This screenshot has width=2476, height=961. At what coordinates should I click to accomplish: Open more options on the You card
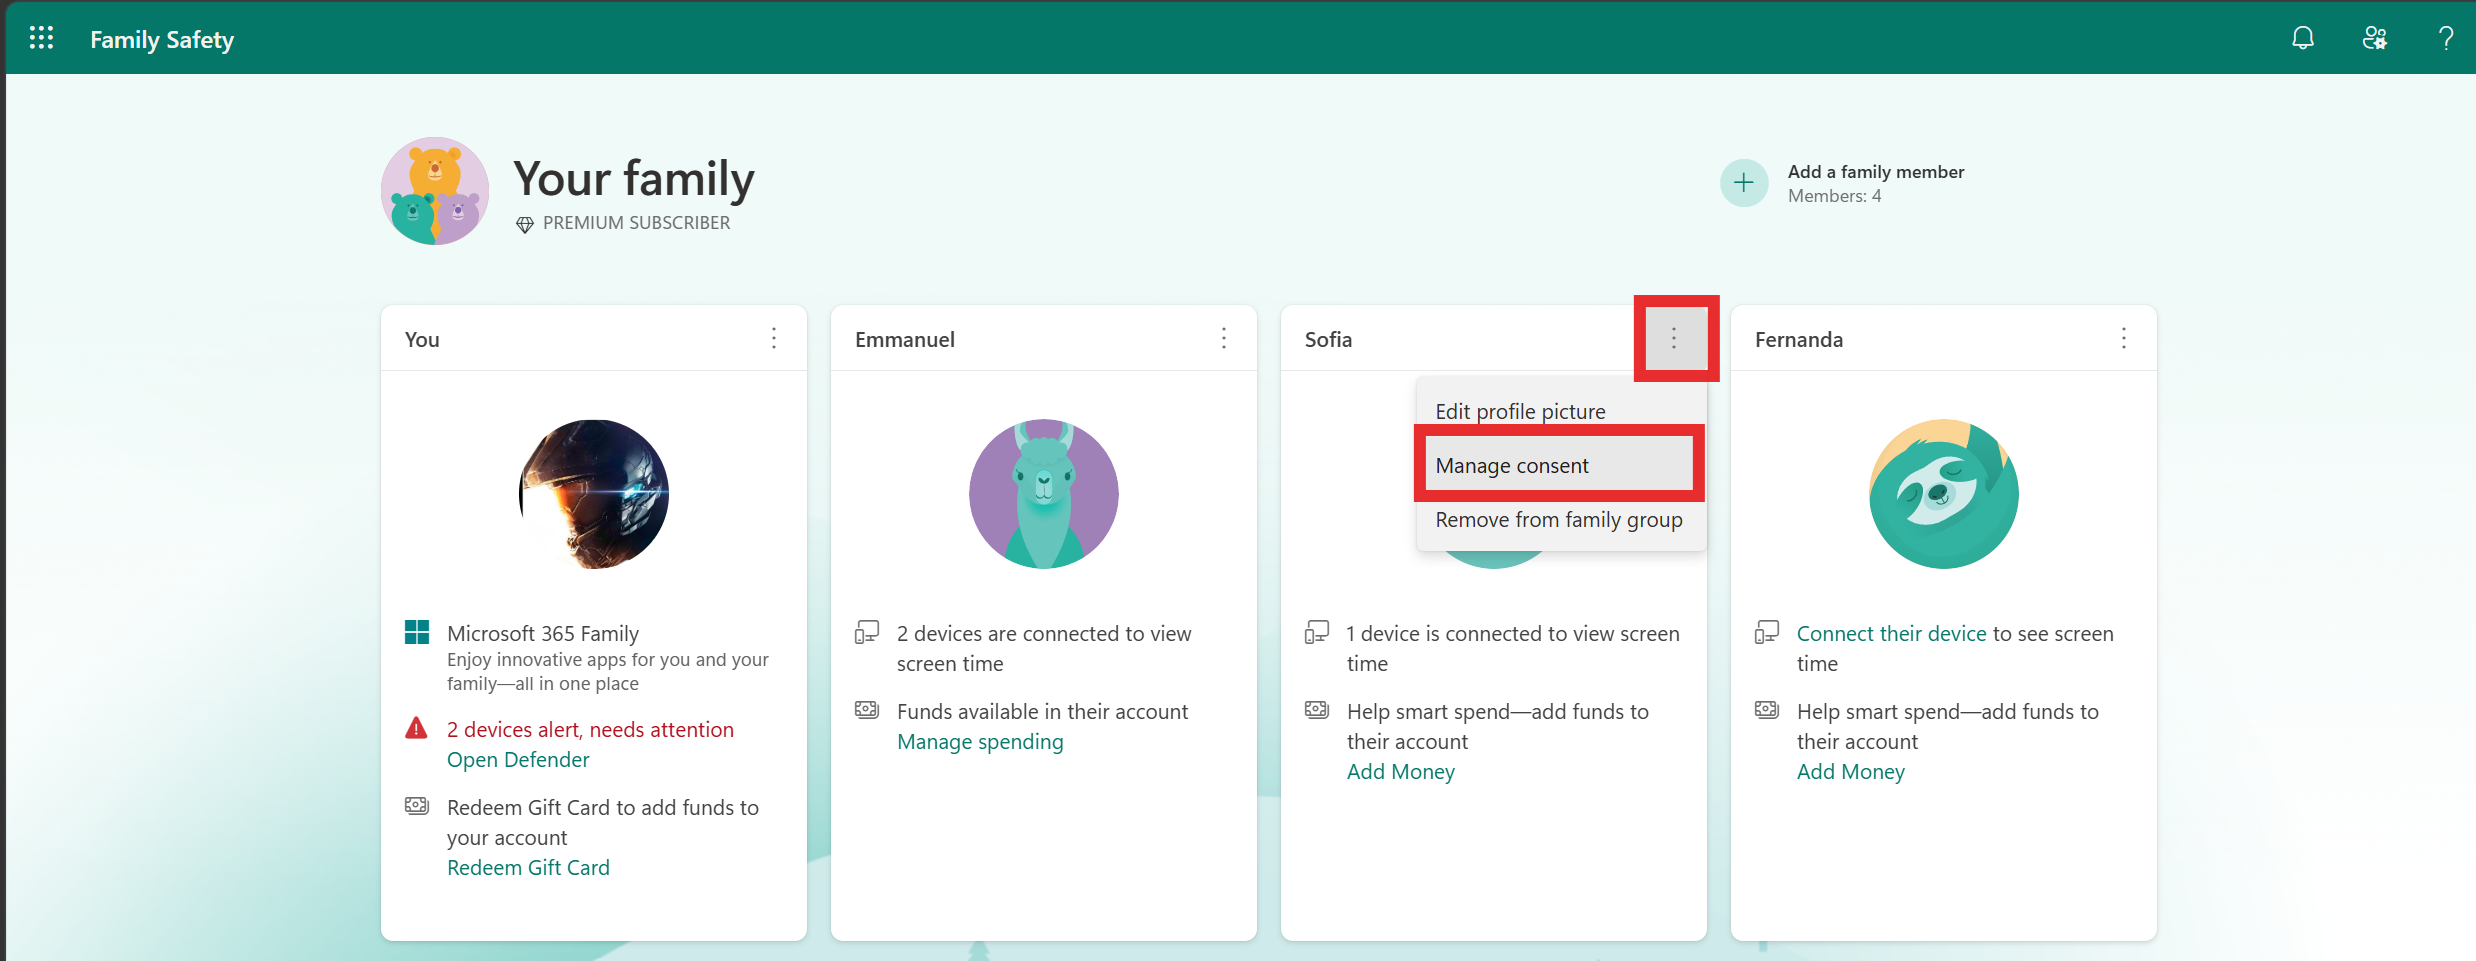(774, 338)
